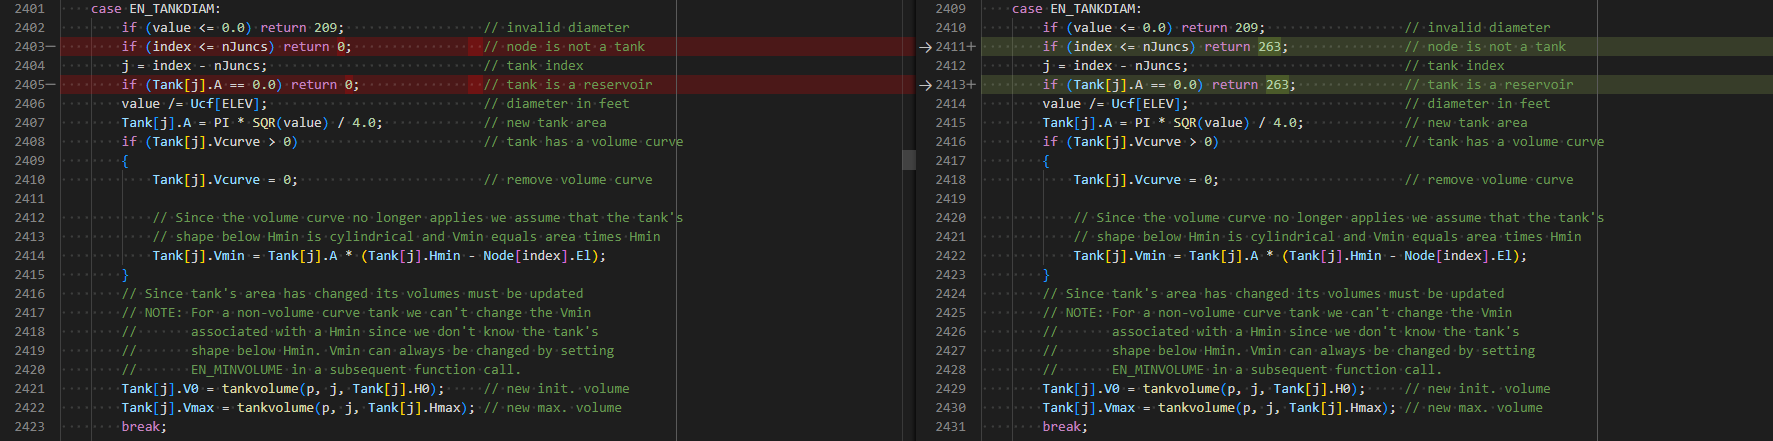Click 'break;' on line 2431 in right pane

(x=1065, y=427)
